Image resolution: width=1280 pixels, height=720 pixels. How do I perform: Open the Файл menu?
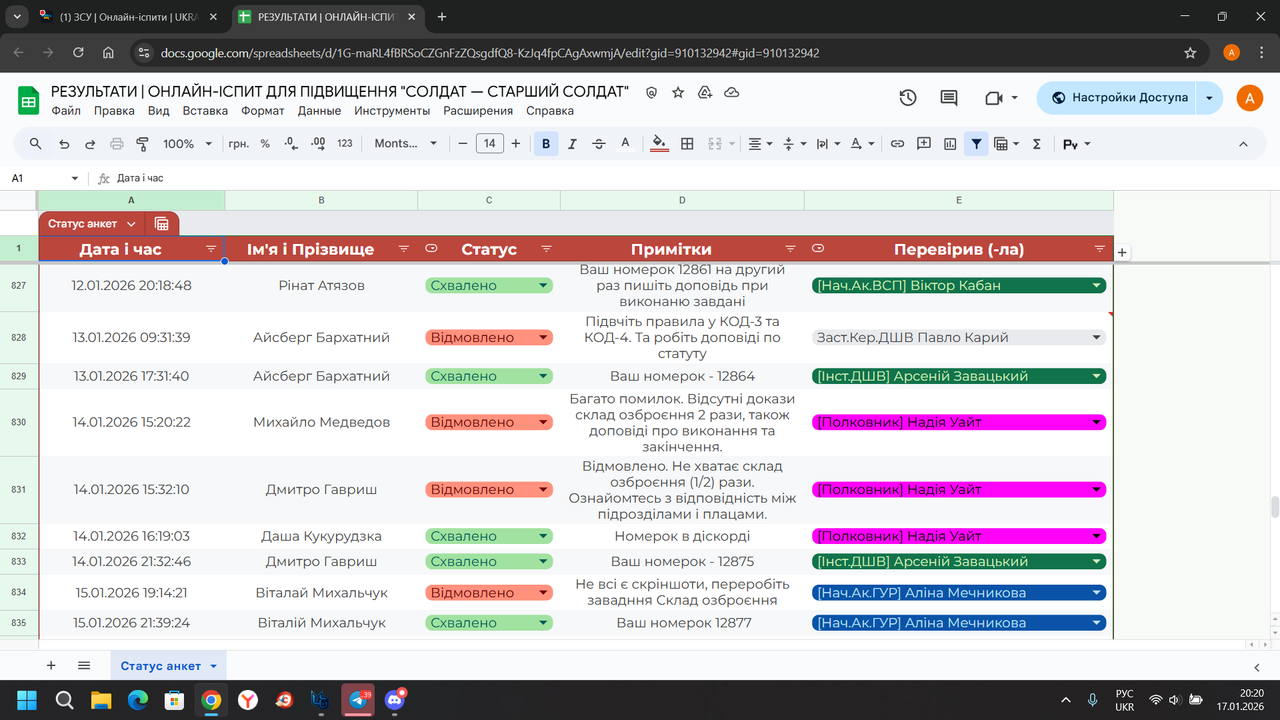pyautogui.click(x=66, y=111)
